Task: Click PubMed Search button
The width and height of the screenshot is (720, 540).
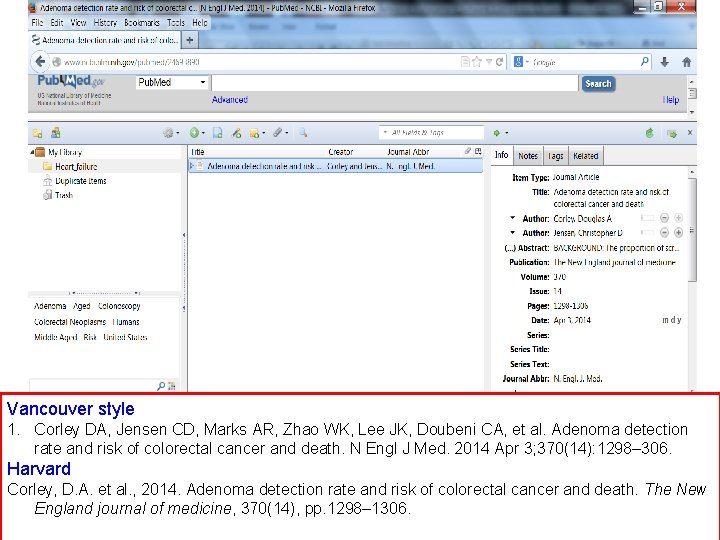Action: [x=598, y=84]
